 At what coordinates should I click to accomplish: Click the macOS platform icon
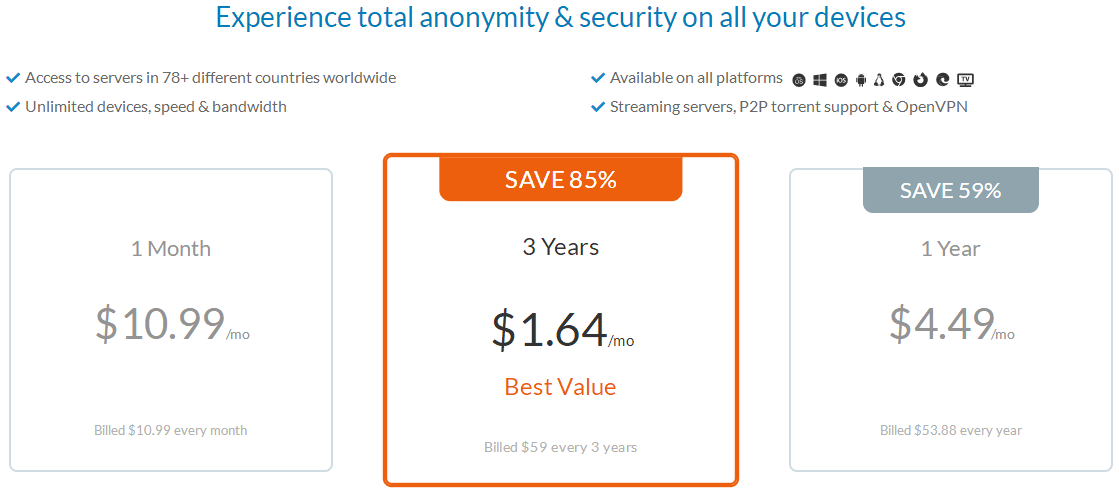(x=799, y=80)
